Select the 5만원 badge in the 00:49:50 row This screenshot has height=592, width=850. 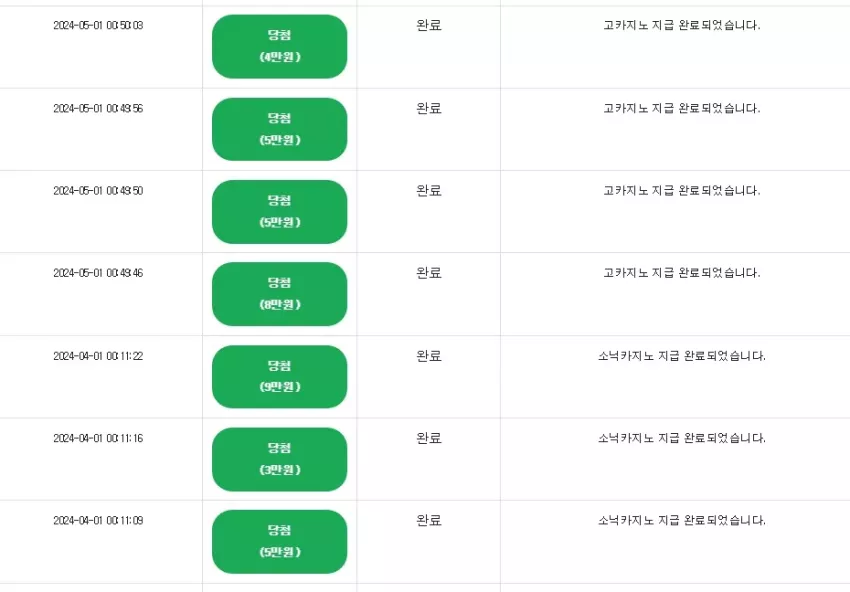point(279,211)
